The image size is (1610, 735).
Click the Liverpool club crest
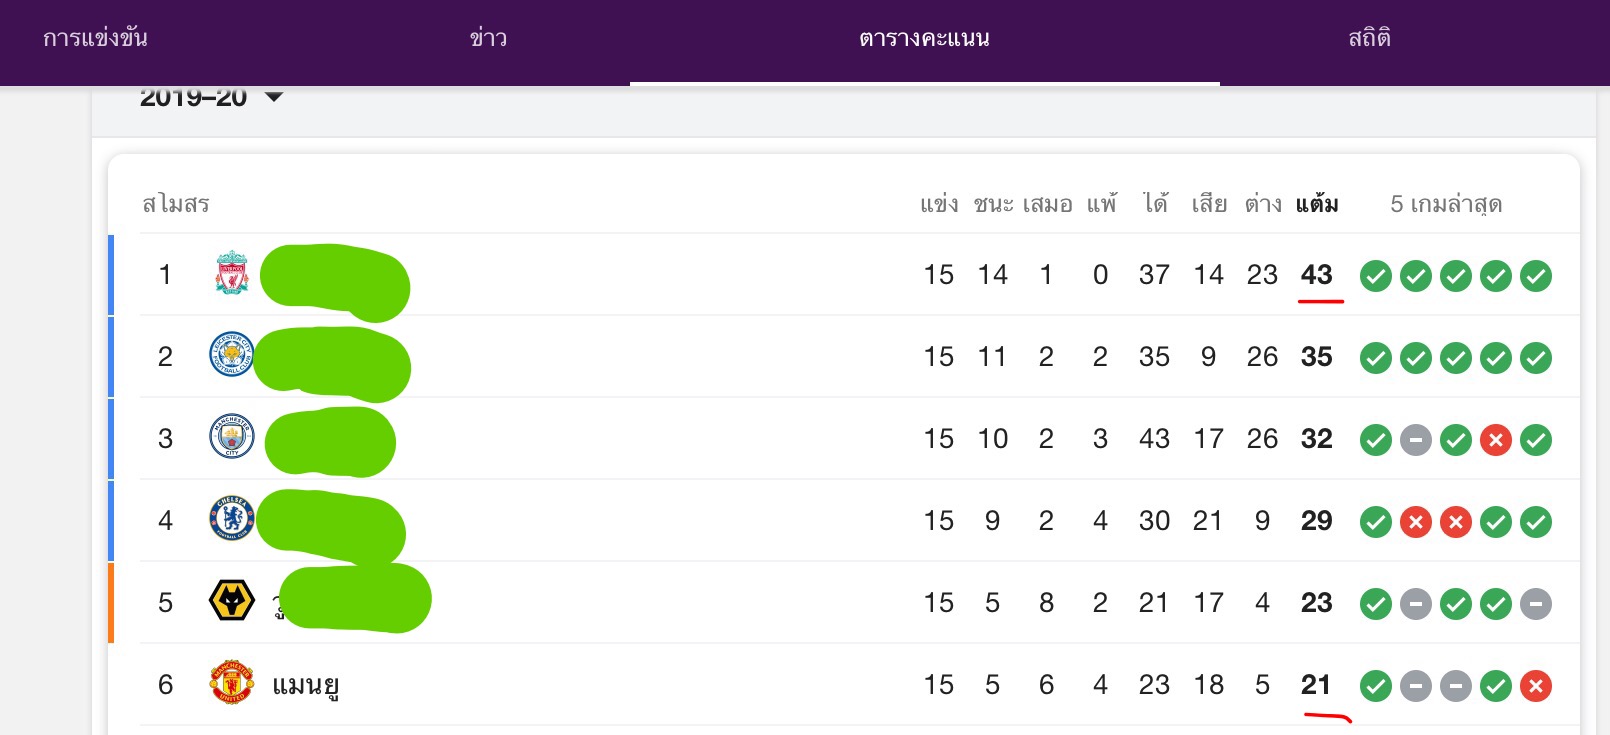[x=232, y=273]
